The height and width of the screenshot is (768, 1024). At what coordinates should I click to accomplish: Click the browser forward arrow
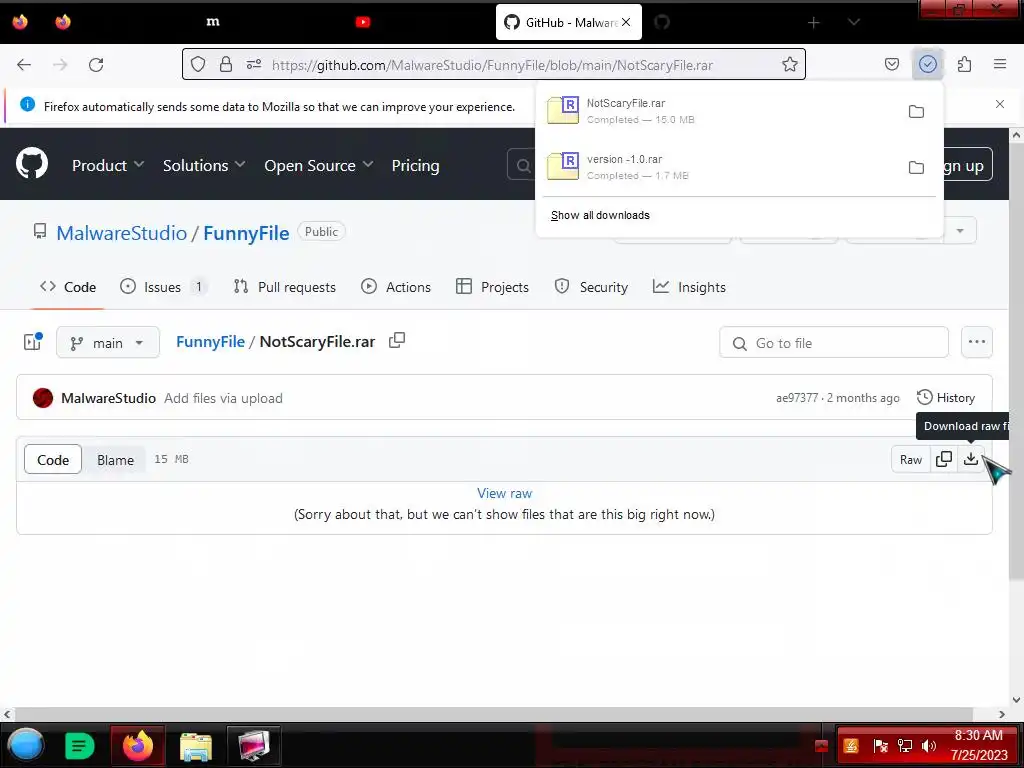pos(60,65)
